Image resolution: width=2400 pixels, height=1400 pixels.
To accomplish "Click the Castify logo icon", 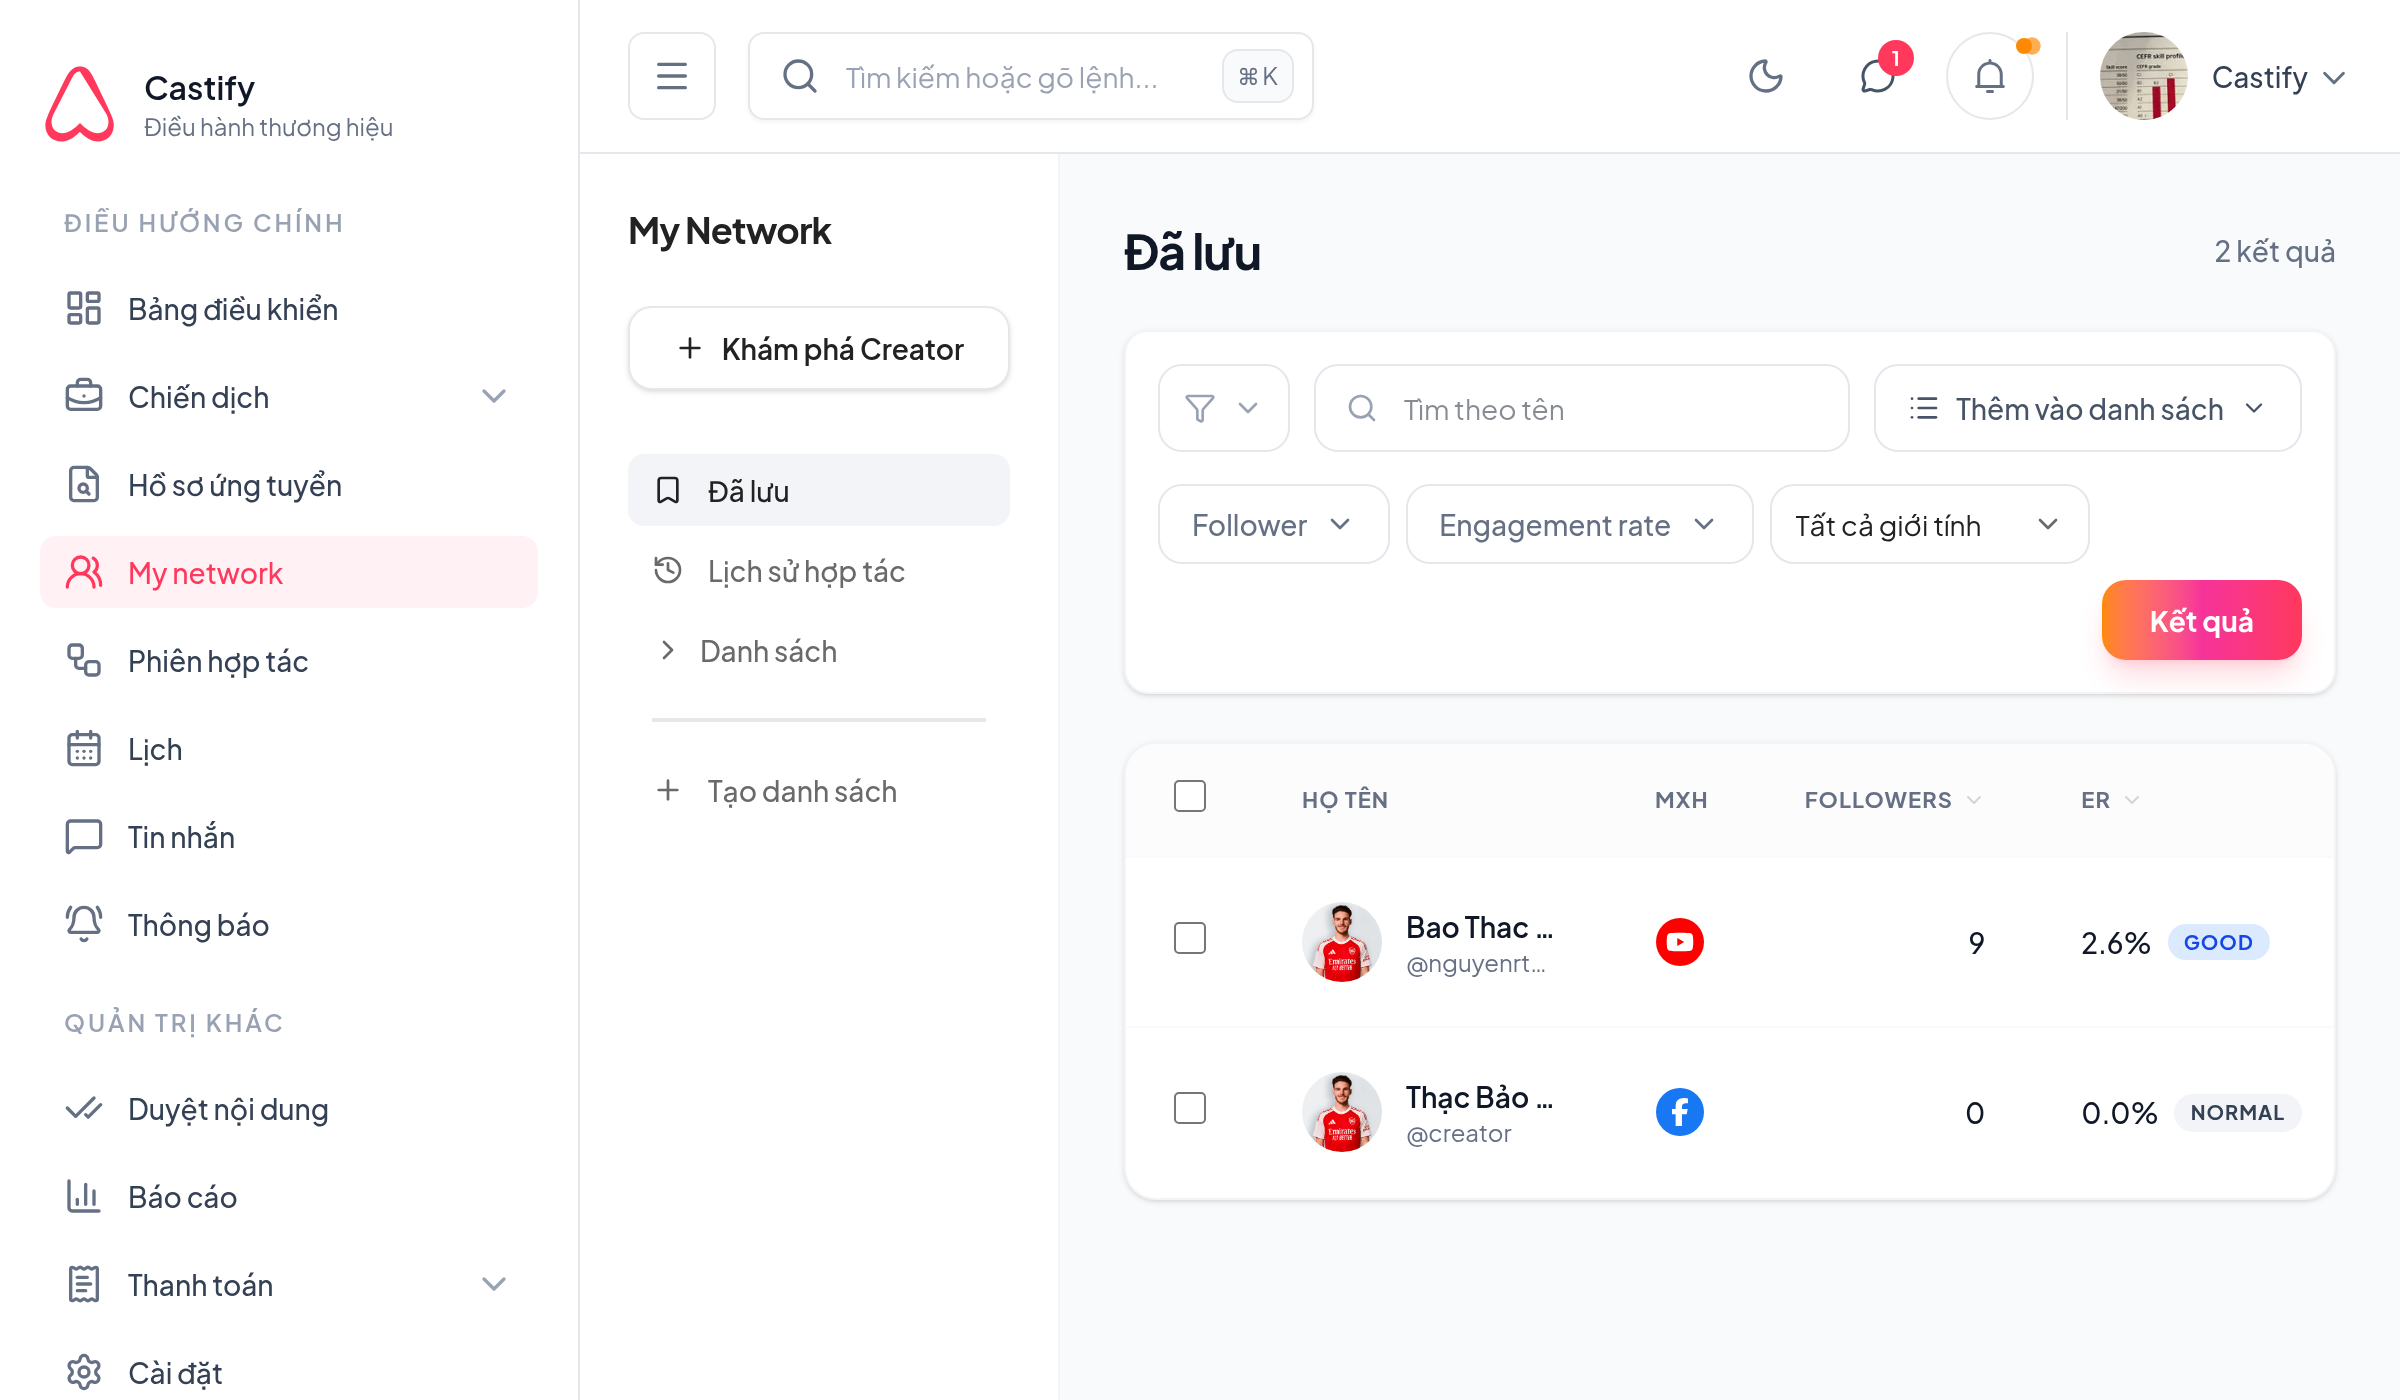I will pyautogui.click(x=80, y=104).
